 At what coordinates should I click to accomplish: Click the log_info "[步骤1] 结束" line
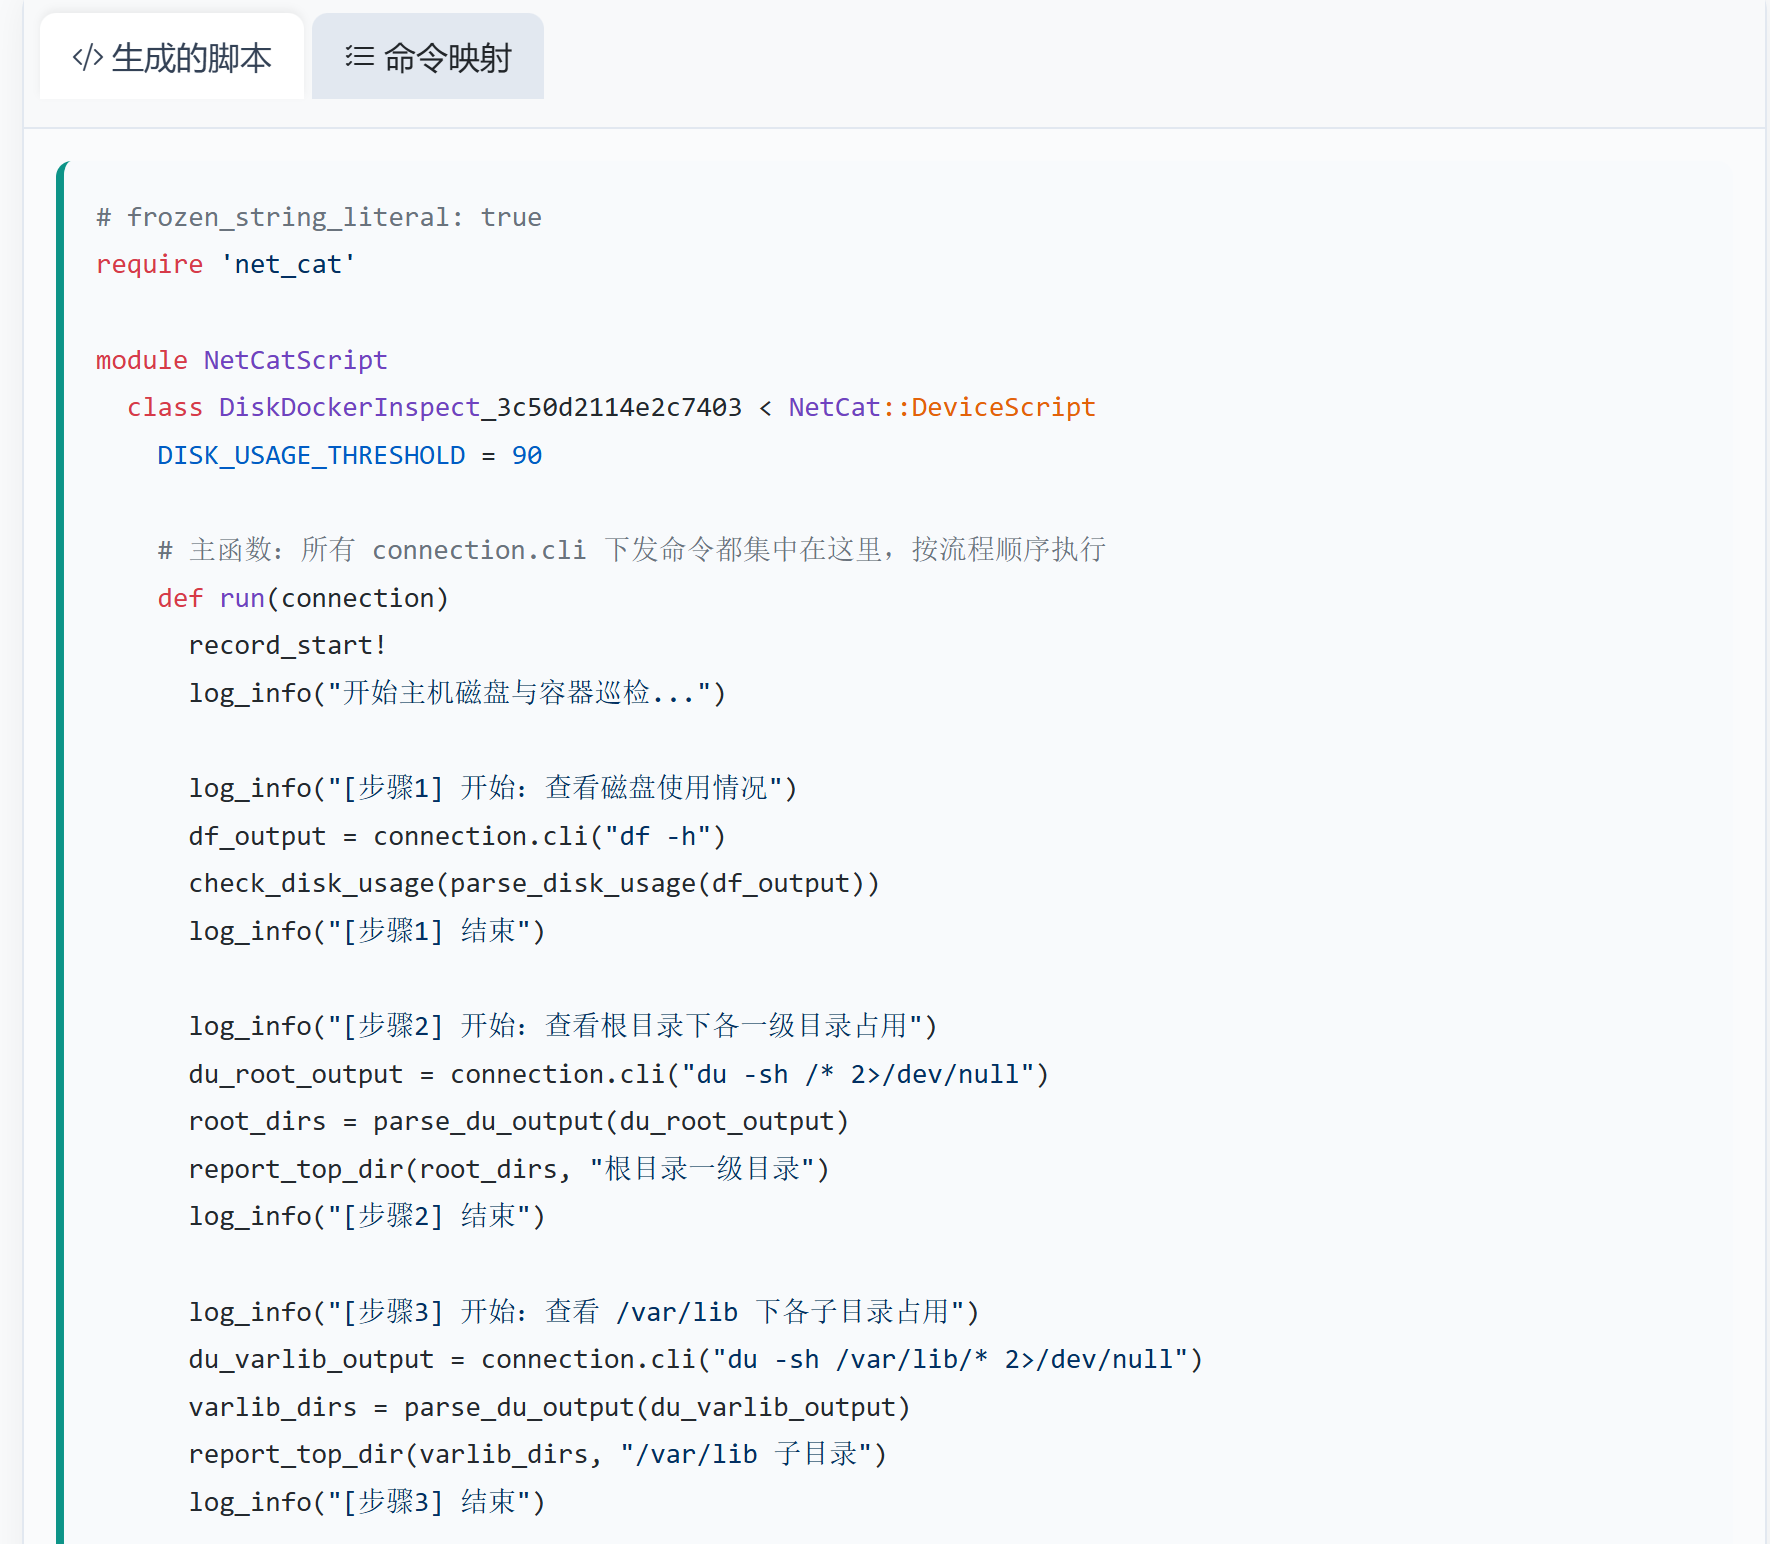pyautogui.click(x=367, y=931)
